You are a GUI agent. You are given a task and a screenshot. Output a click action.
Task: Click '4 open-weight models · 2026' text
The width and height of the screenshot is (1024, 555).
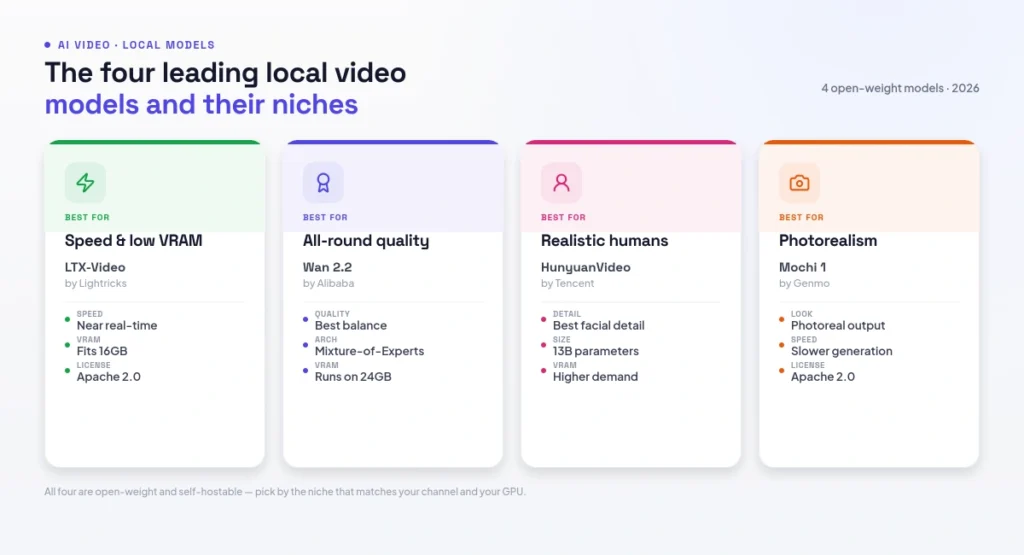[900, 88]
